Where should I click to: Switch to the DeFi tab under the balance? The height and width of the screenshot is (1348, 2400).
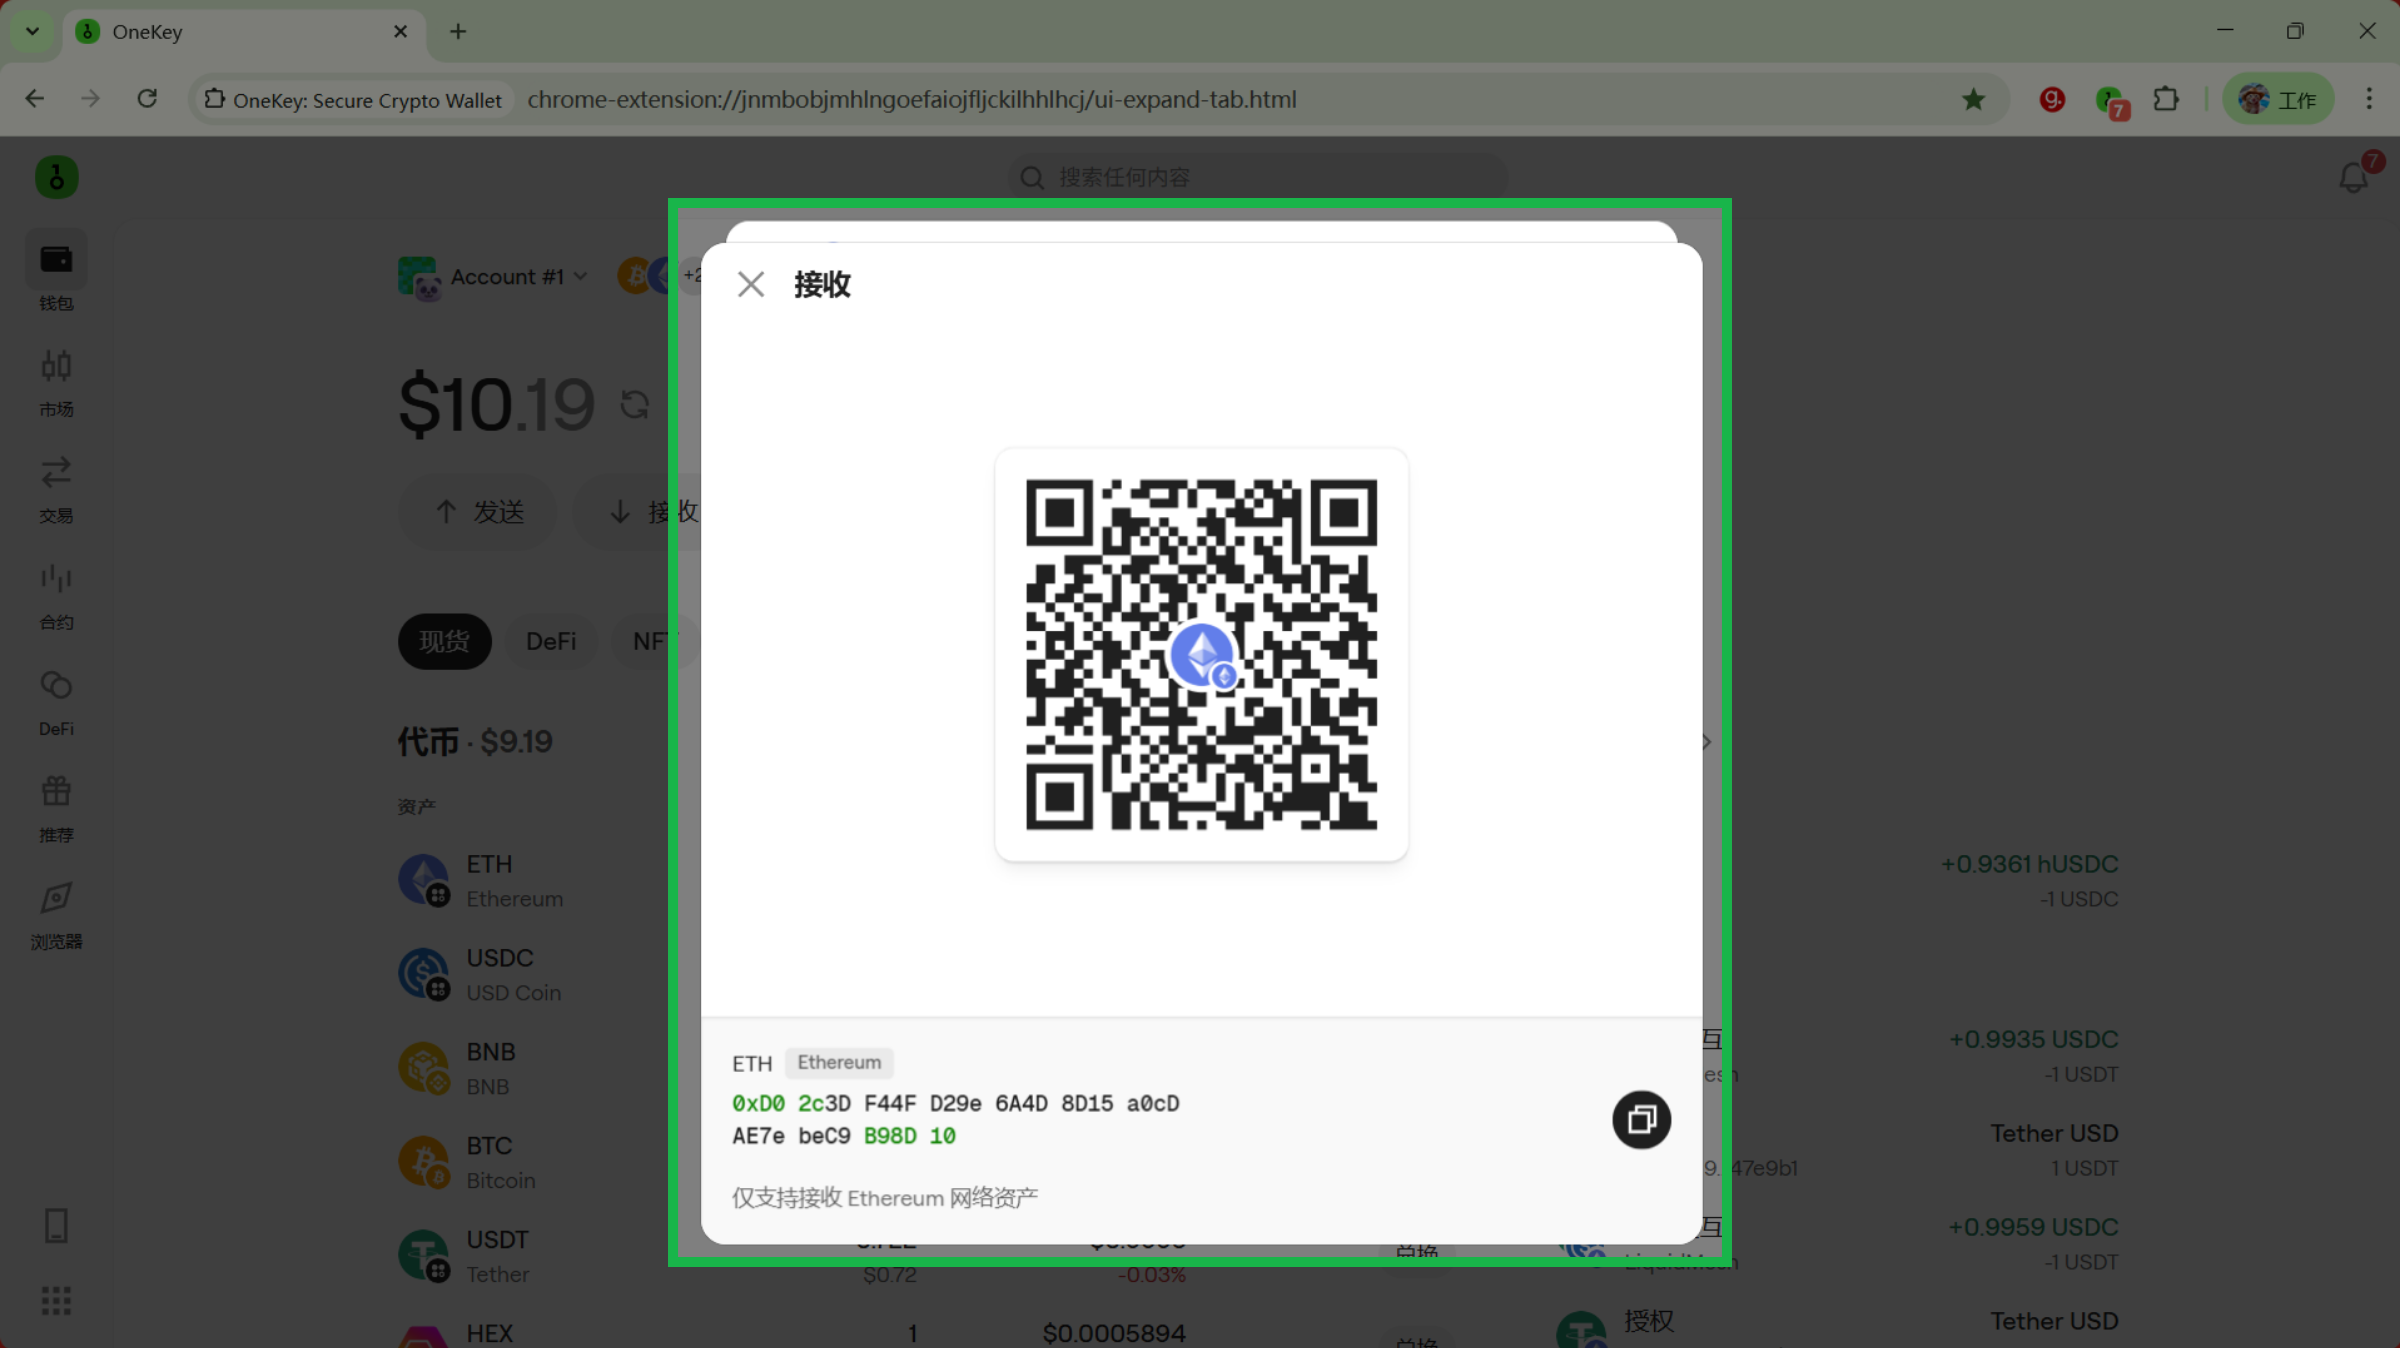click(551, 641)
